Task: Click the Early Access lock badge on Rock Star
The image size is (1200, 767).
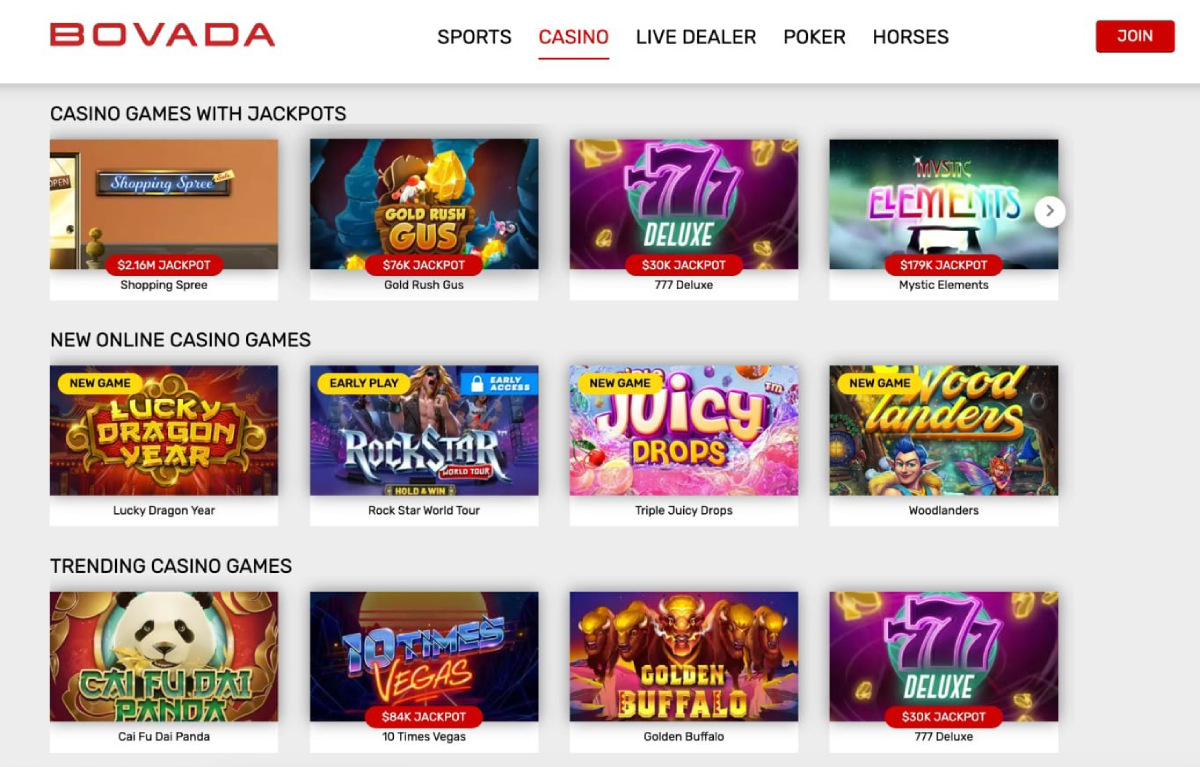Action: (499, 384)
